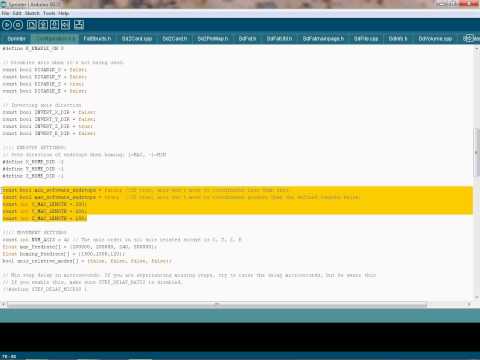Open the Help menu
The image size is (480, 360).
(63, 13)
